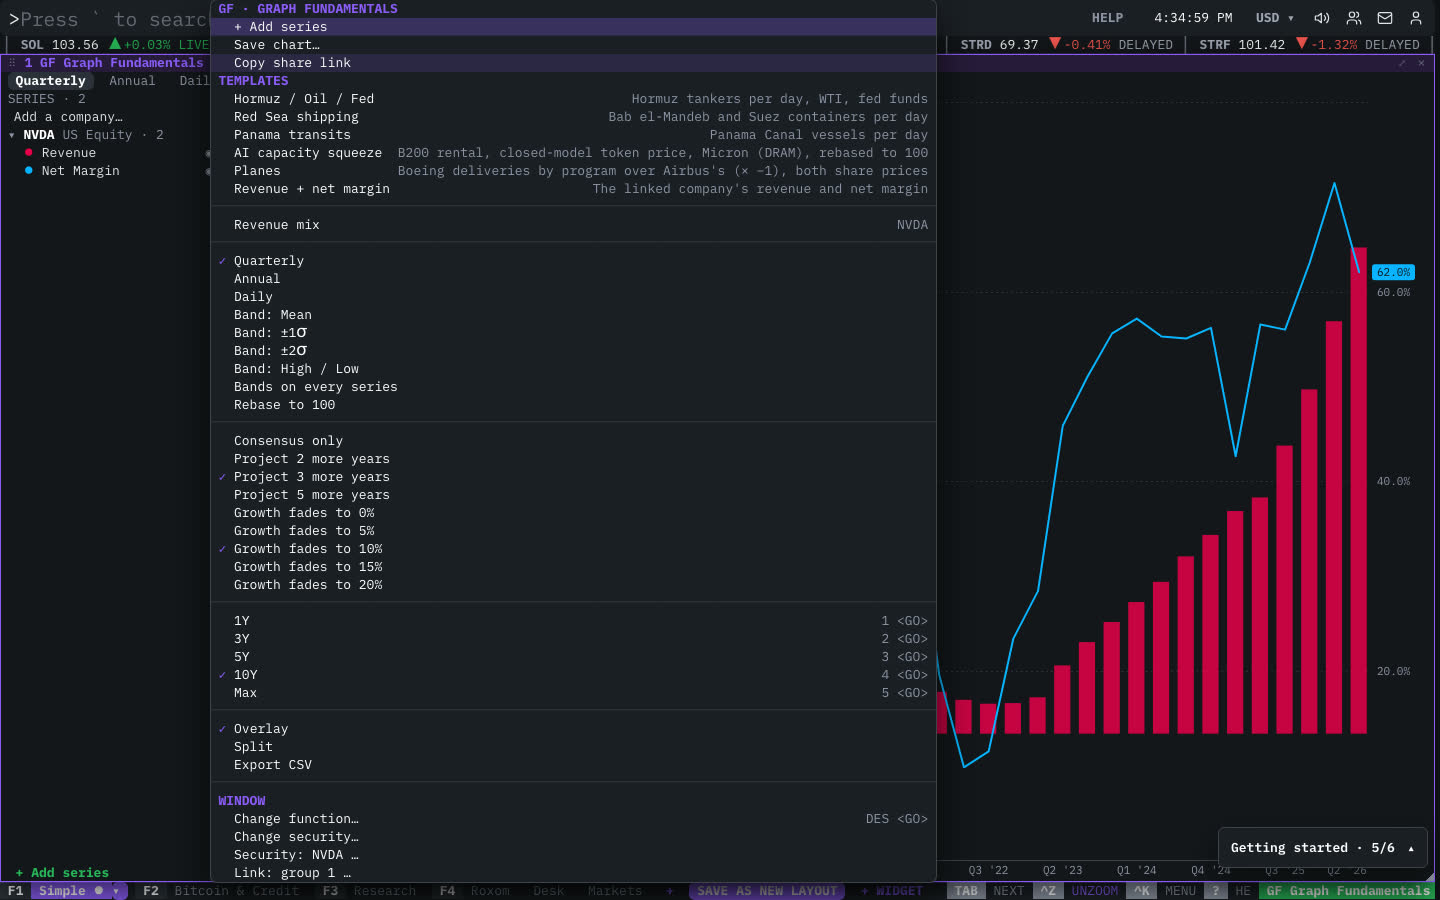Load the Planes template
This screenshot has height=900, width=1440.
[573, 171]
